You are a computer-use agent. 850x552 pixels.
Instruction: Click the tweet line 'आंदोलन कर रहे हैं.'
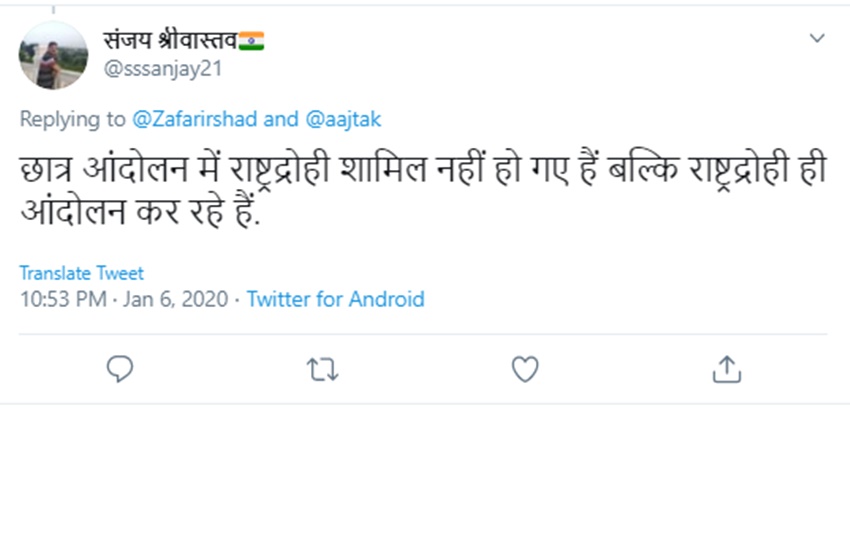click(x=140, y=216)
